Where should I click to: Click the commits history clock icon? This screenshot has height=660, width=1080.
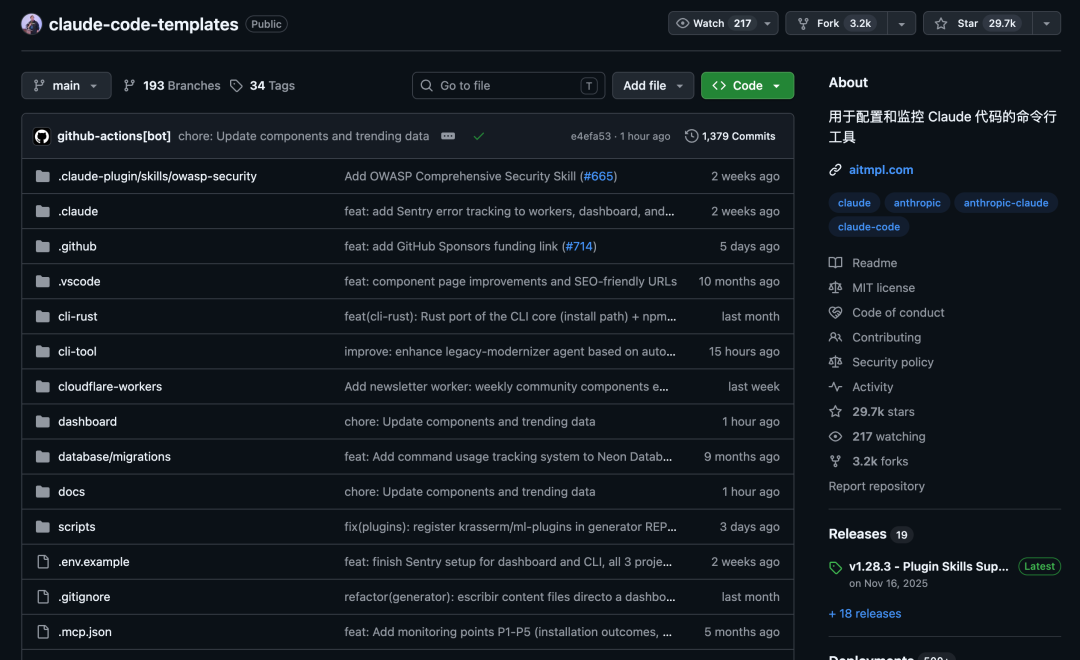pos(691,136)
